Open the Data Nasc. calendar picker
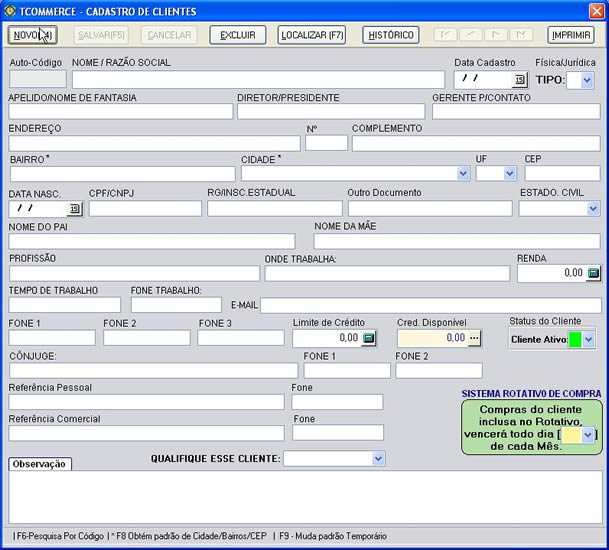Image resolution: width=609 pixels, height=550 pixels. pos(75,209)
